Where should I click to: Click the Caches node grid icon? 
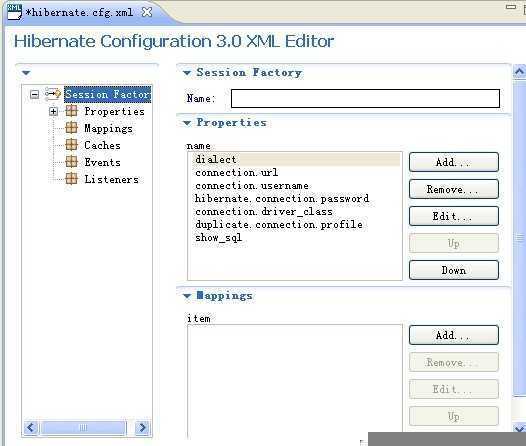click(71, 145)
